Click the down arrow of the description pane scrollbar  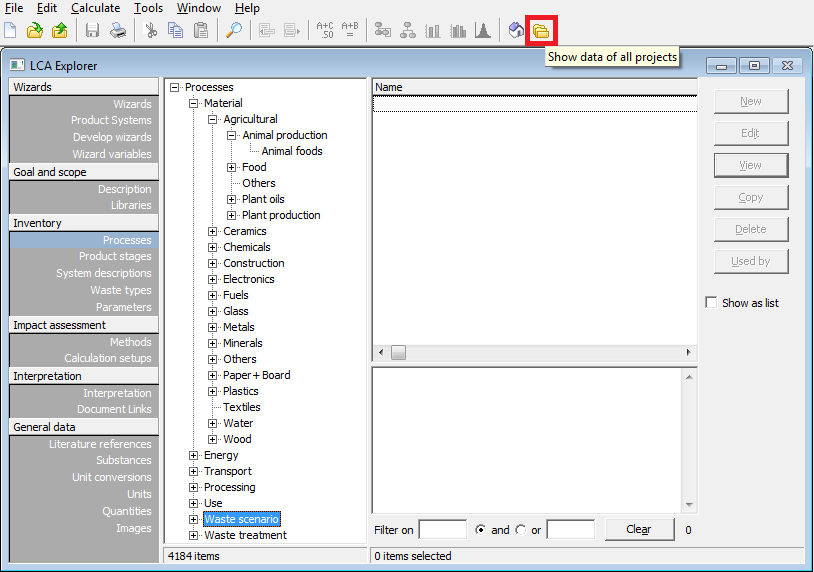689,505
